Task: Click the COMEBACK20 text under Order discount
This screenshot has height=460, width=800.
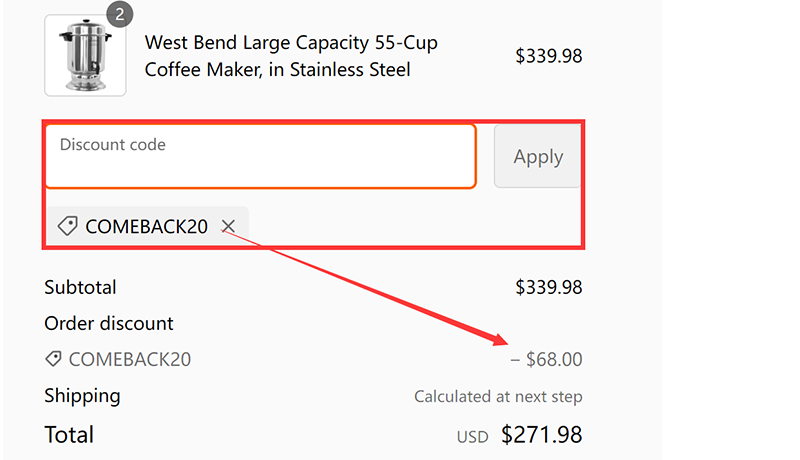Action: tap(129, 359)
